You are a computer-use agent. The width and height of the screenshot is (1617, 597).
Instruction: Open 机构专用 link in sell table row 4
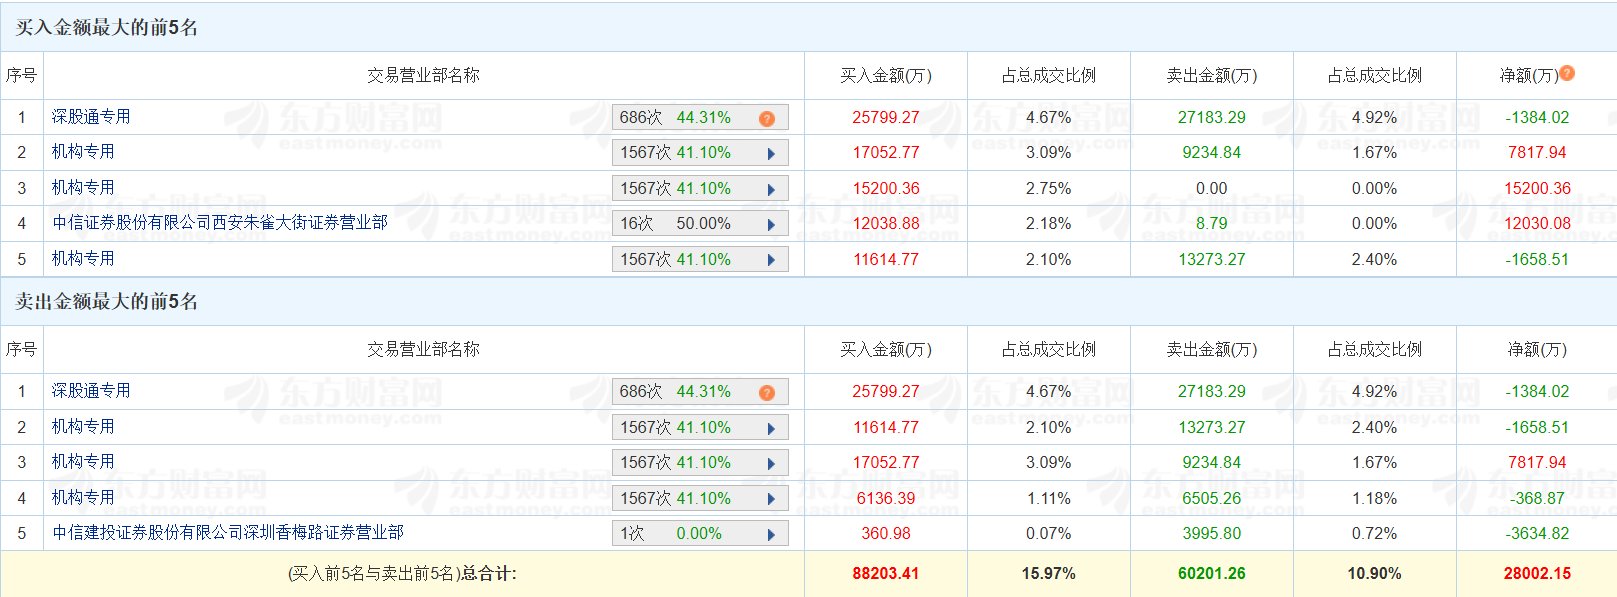83,497
